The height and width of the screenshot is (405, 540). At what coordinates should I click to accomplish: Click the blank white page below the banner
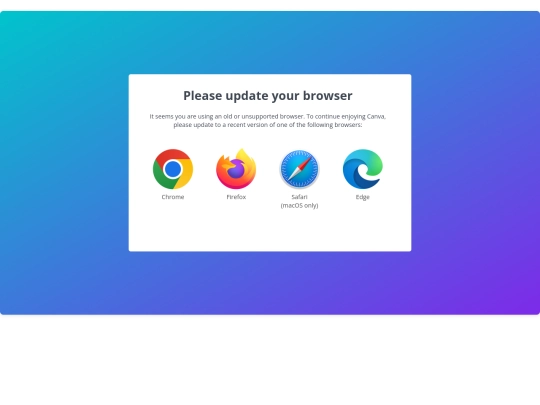point(270,360)
